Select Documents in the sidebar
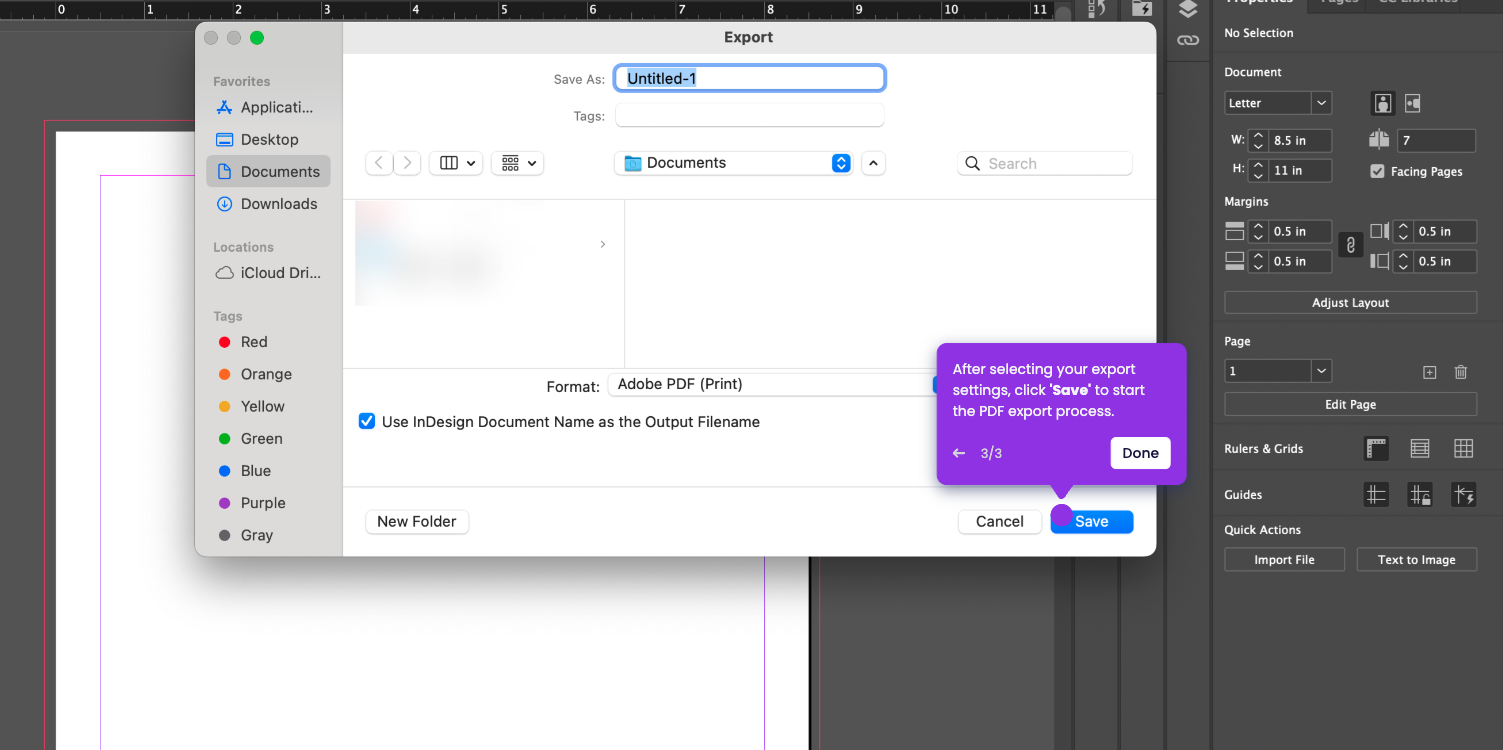Image resolution: width=1503 pixels, height=750 pixels. (268, 171)
